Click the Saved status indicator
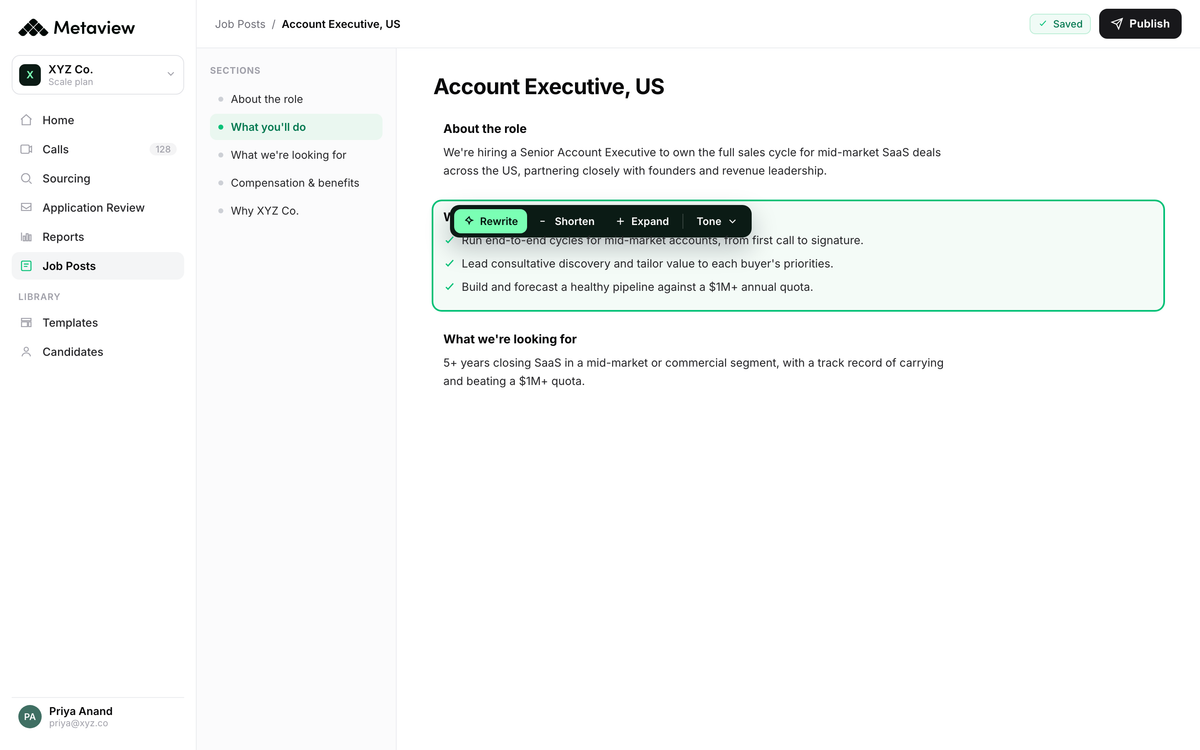 (1060, 24)
